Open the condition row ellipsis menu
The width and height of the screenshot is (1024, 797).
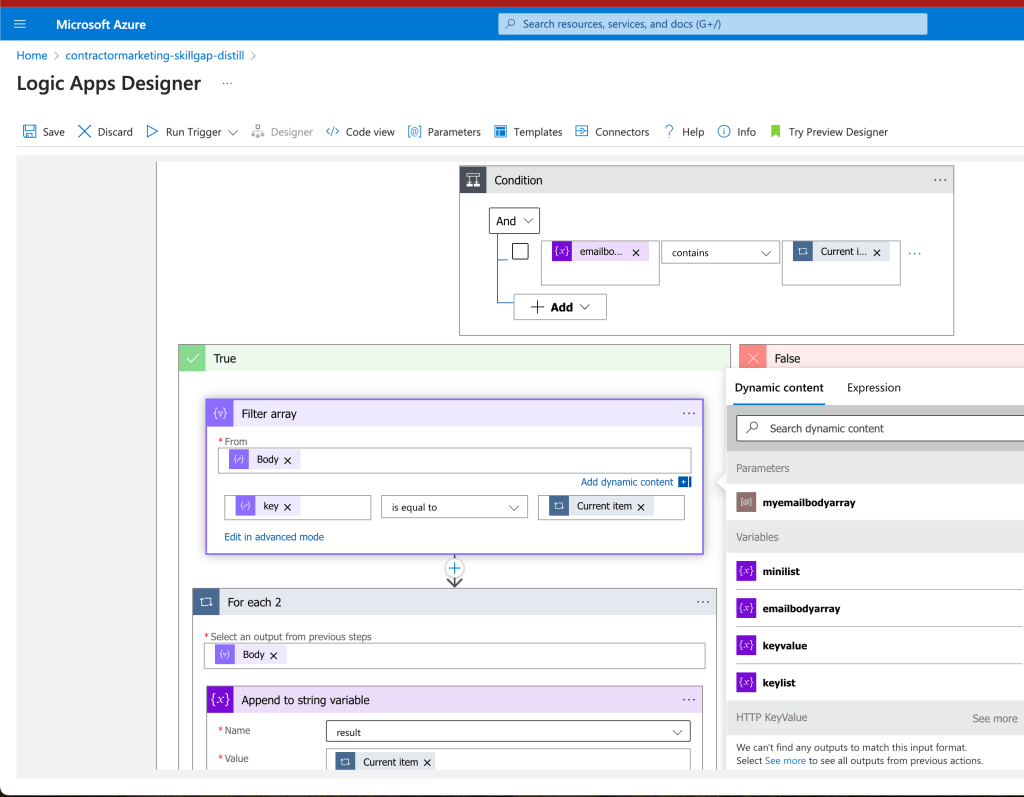click(914, 253)
